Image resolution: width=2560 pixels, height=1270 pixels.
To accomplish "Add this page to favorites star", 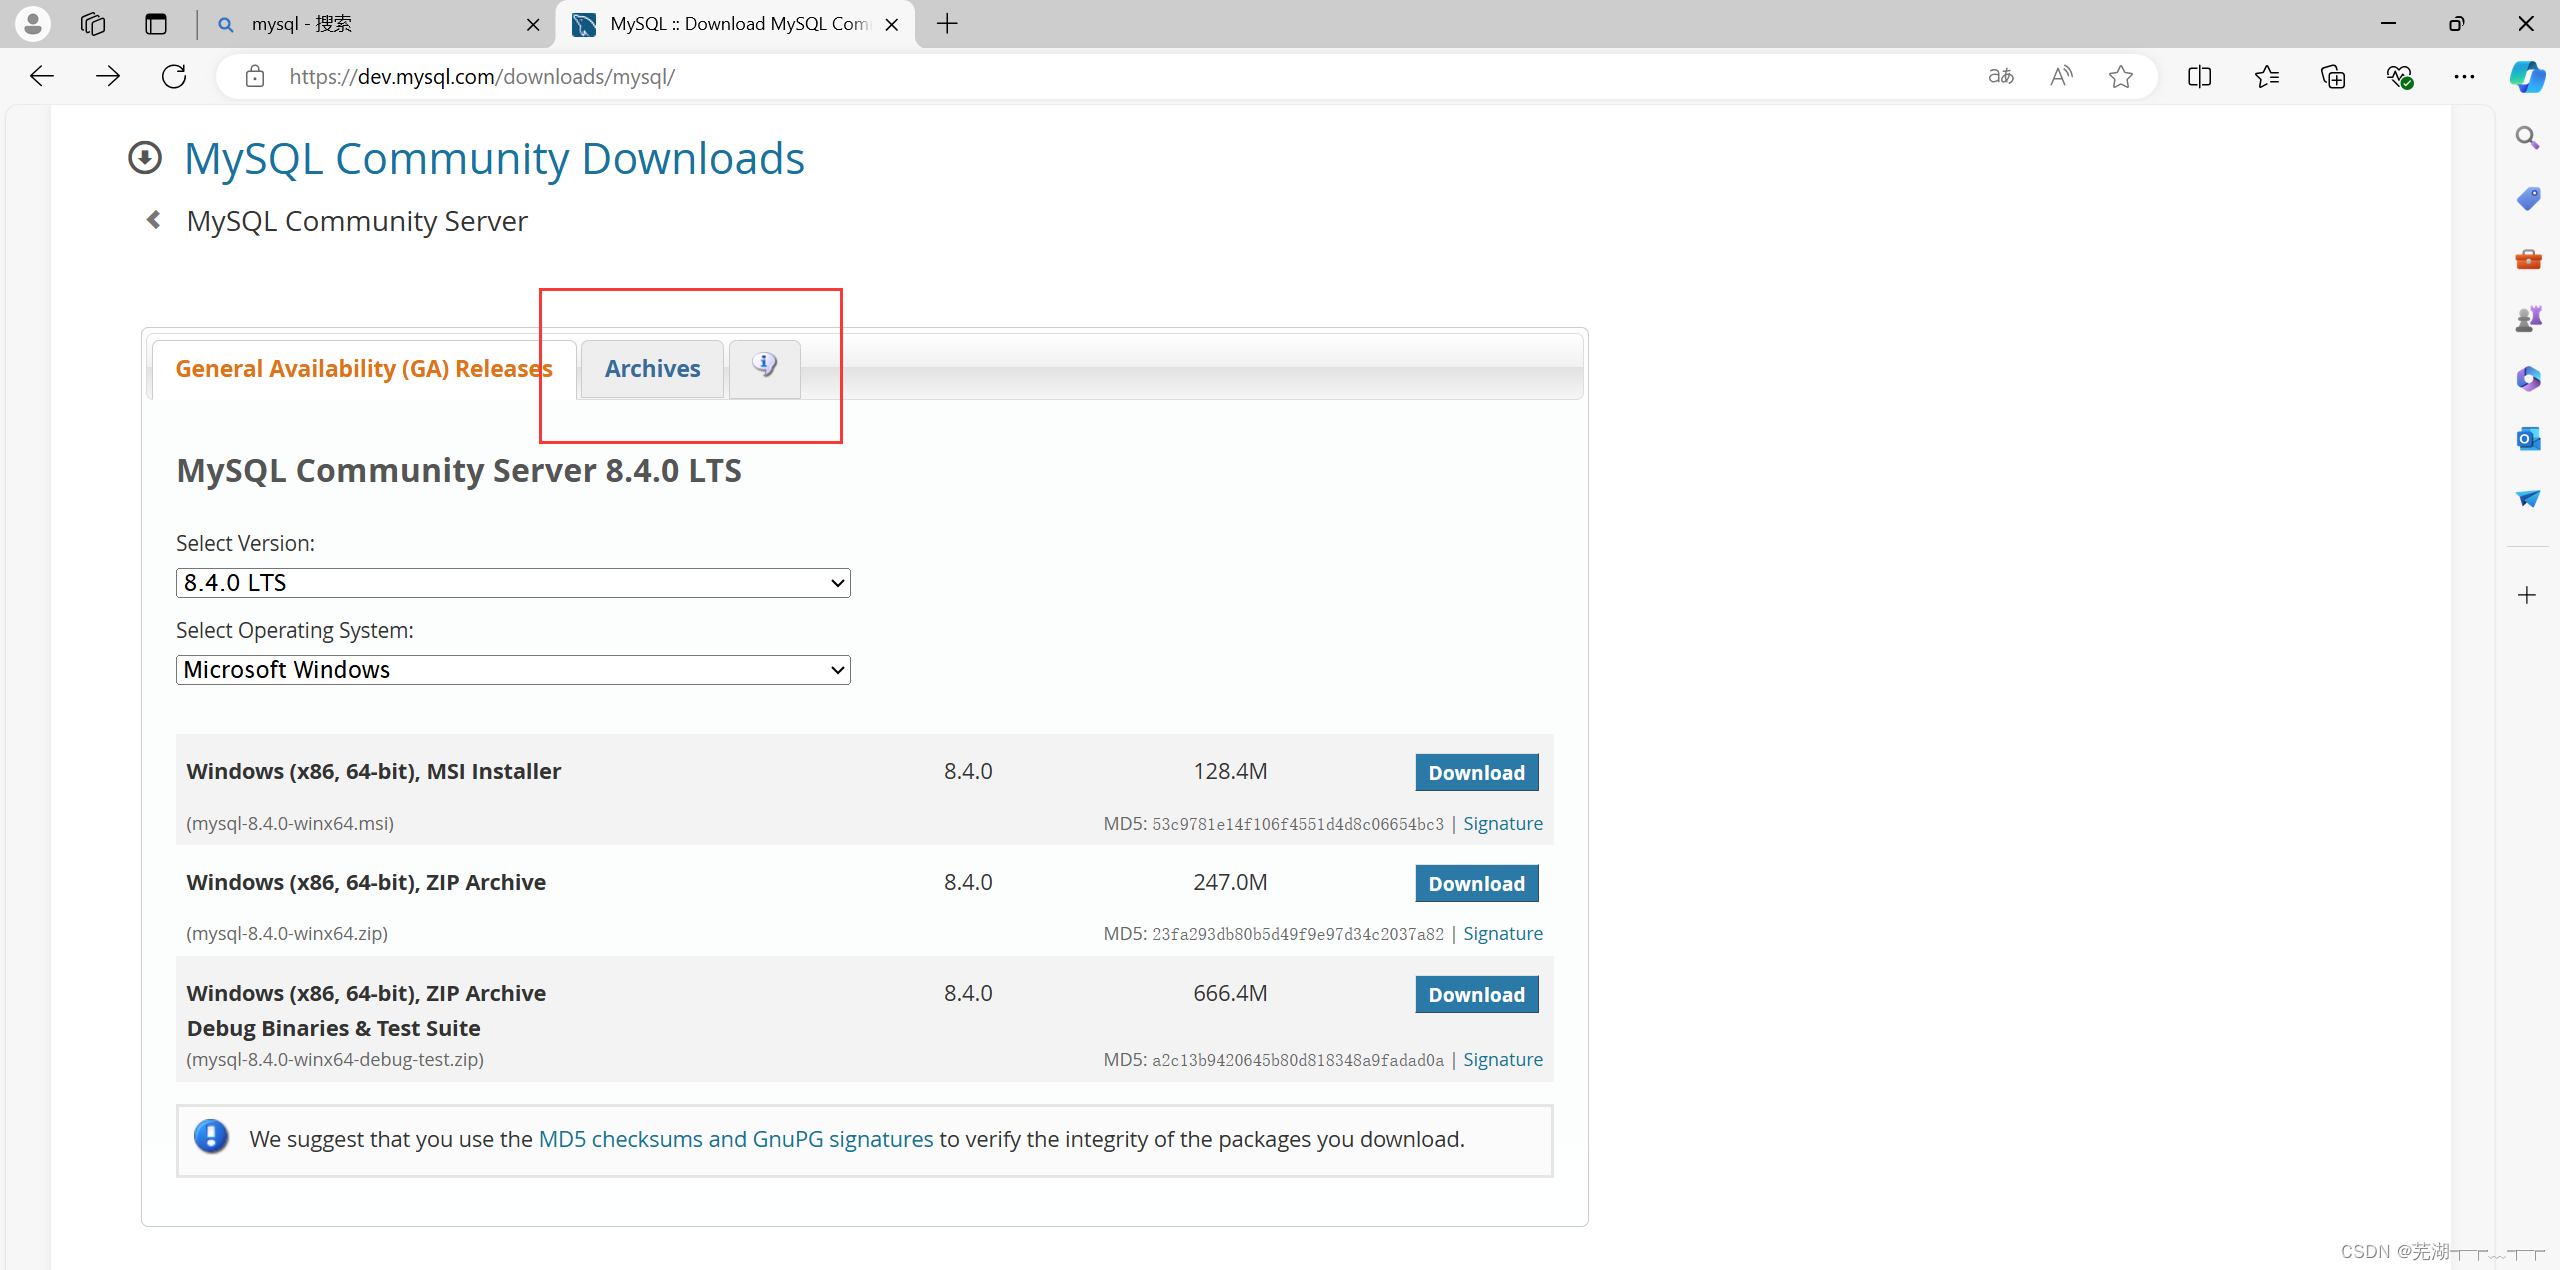I will pyautogui.click(x=2120, y=76).
